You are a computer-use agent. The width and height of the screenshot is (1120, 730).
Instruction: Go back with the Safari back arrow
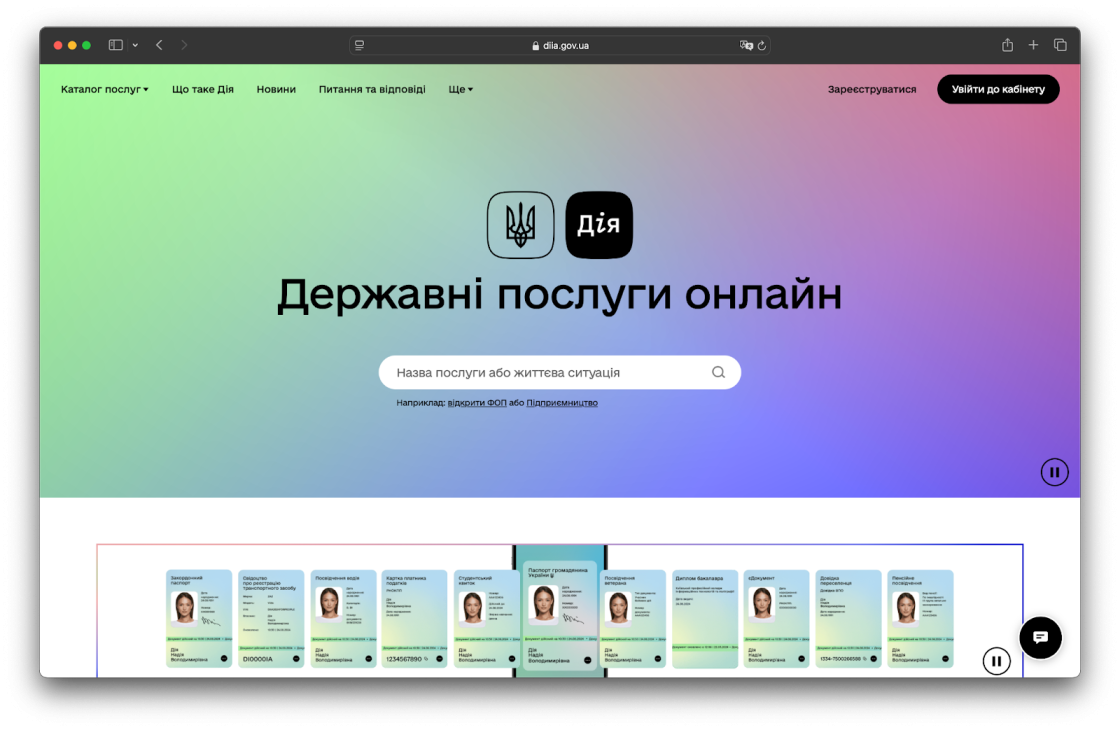(x=159, y=45)
